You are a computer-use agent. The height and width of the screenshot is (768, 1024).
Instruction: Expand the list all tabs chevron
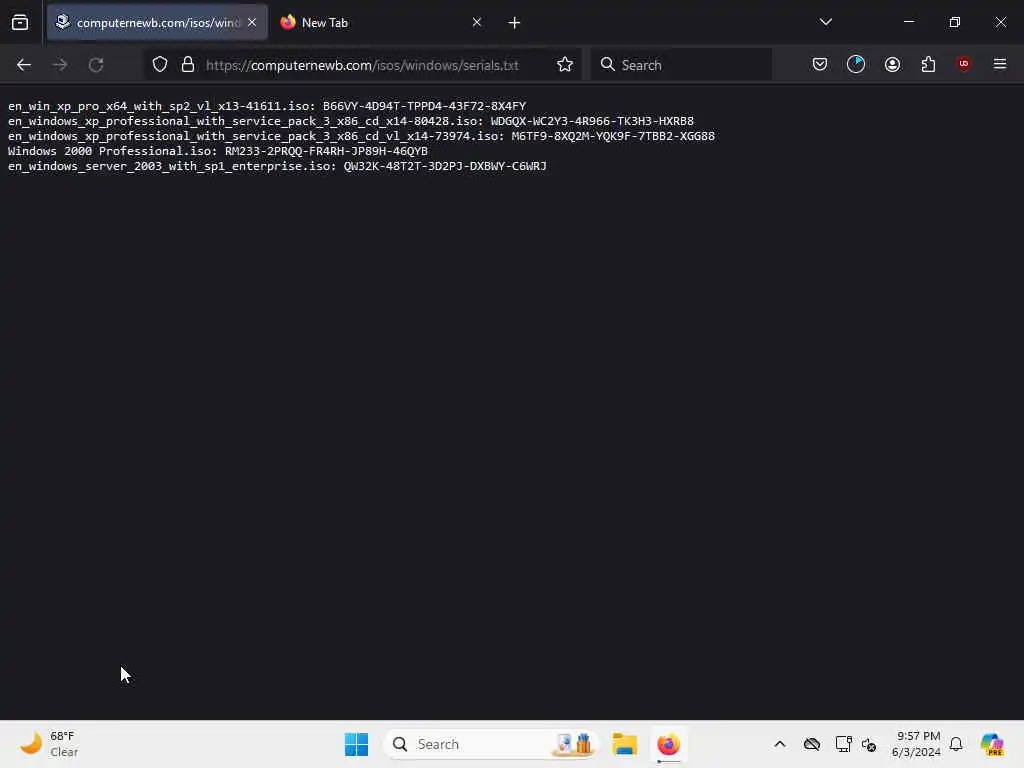point(825,22)
